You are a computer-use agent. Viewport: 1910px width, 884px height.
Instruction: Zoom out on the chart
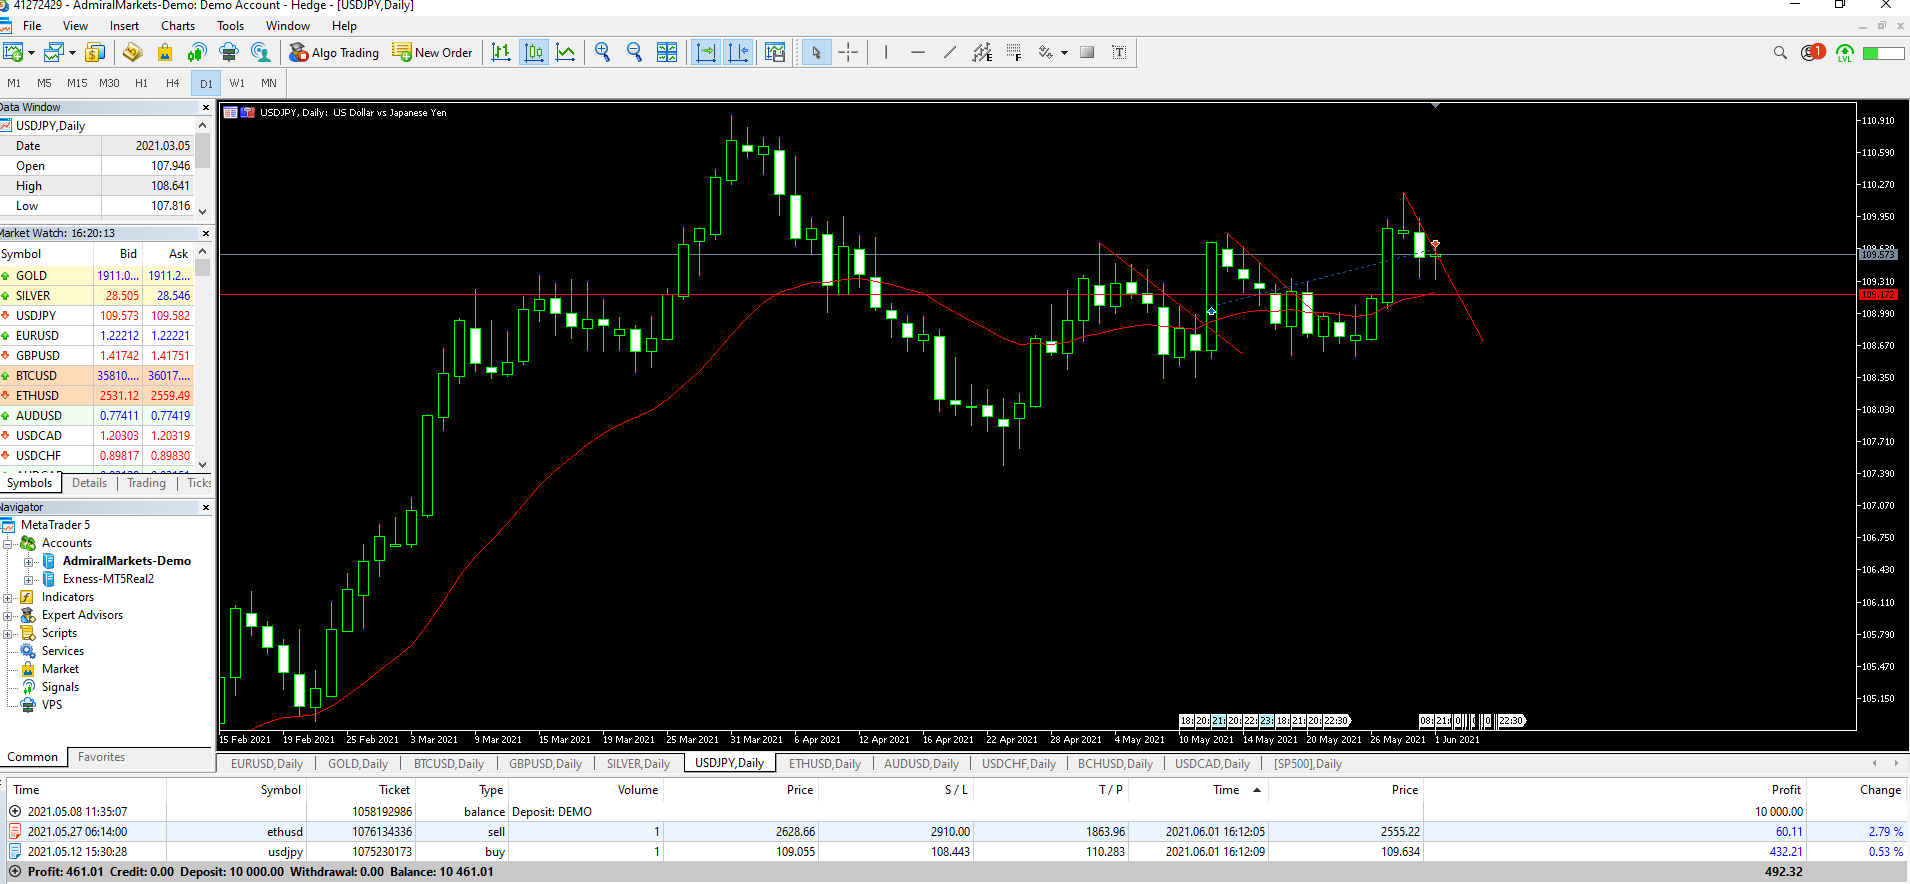tap(634, 52)
